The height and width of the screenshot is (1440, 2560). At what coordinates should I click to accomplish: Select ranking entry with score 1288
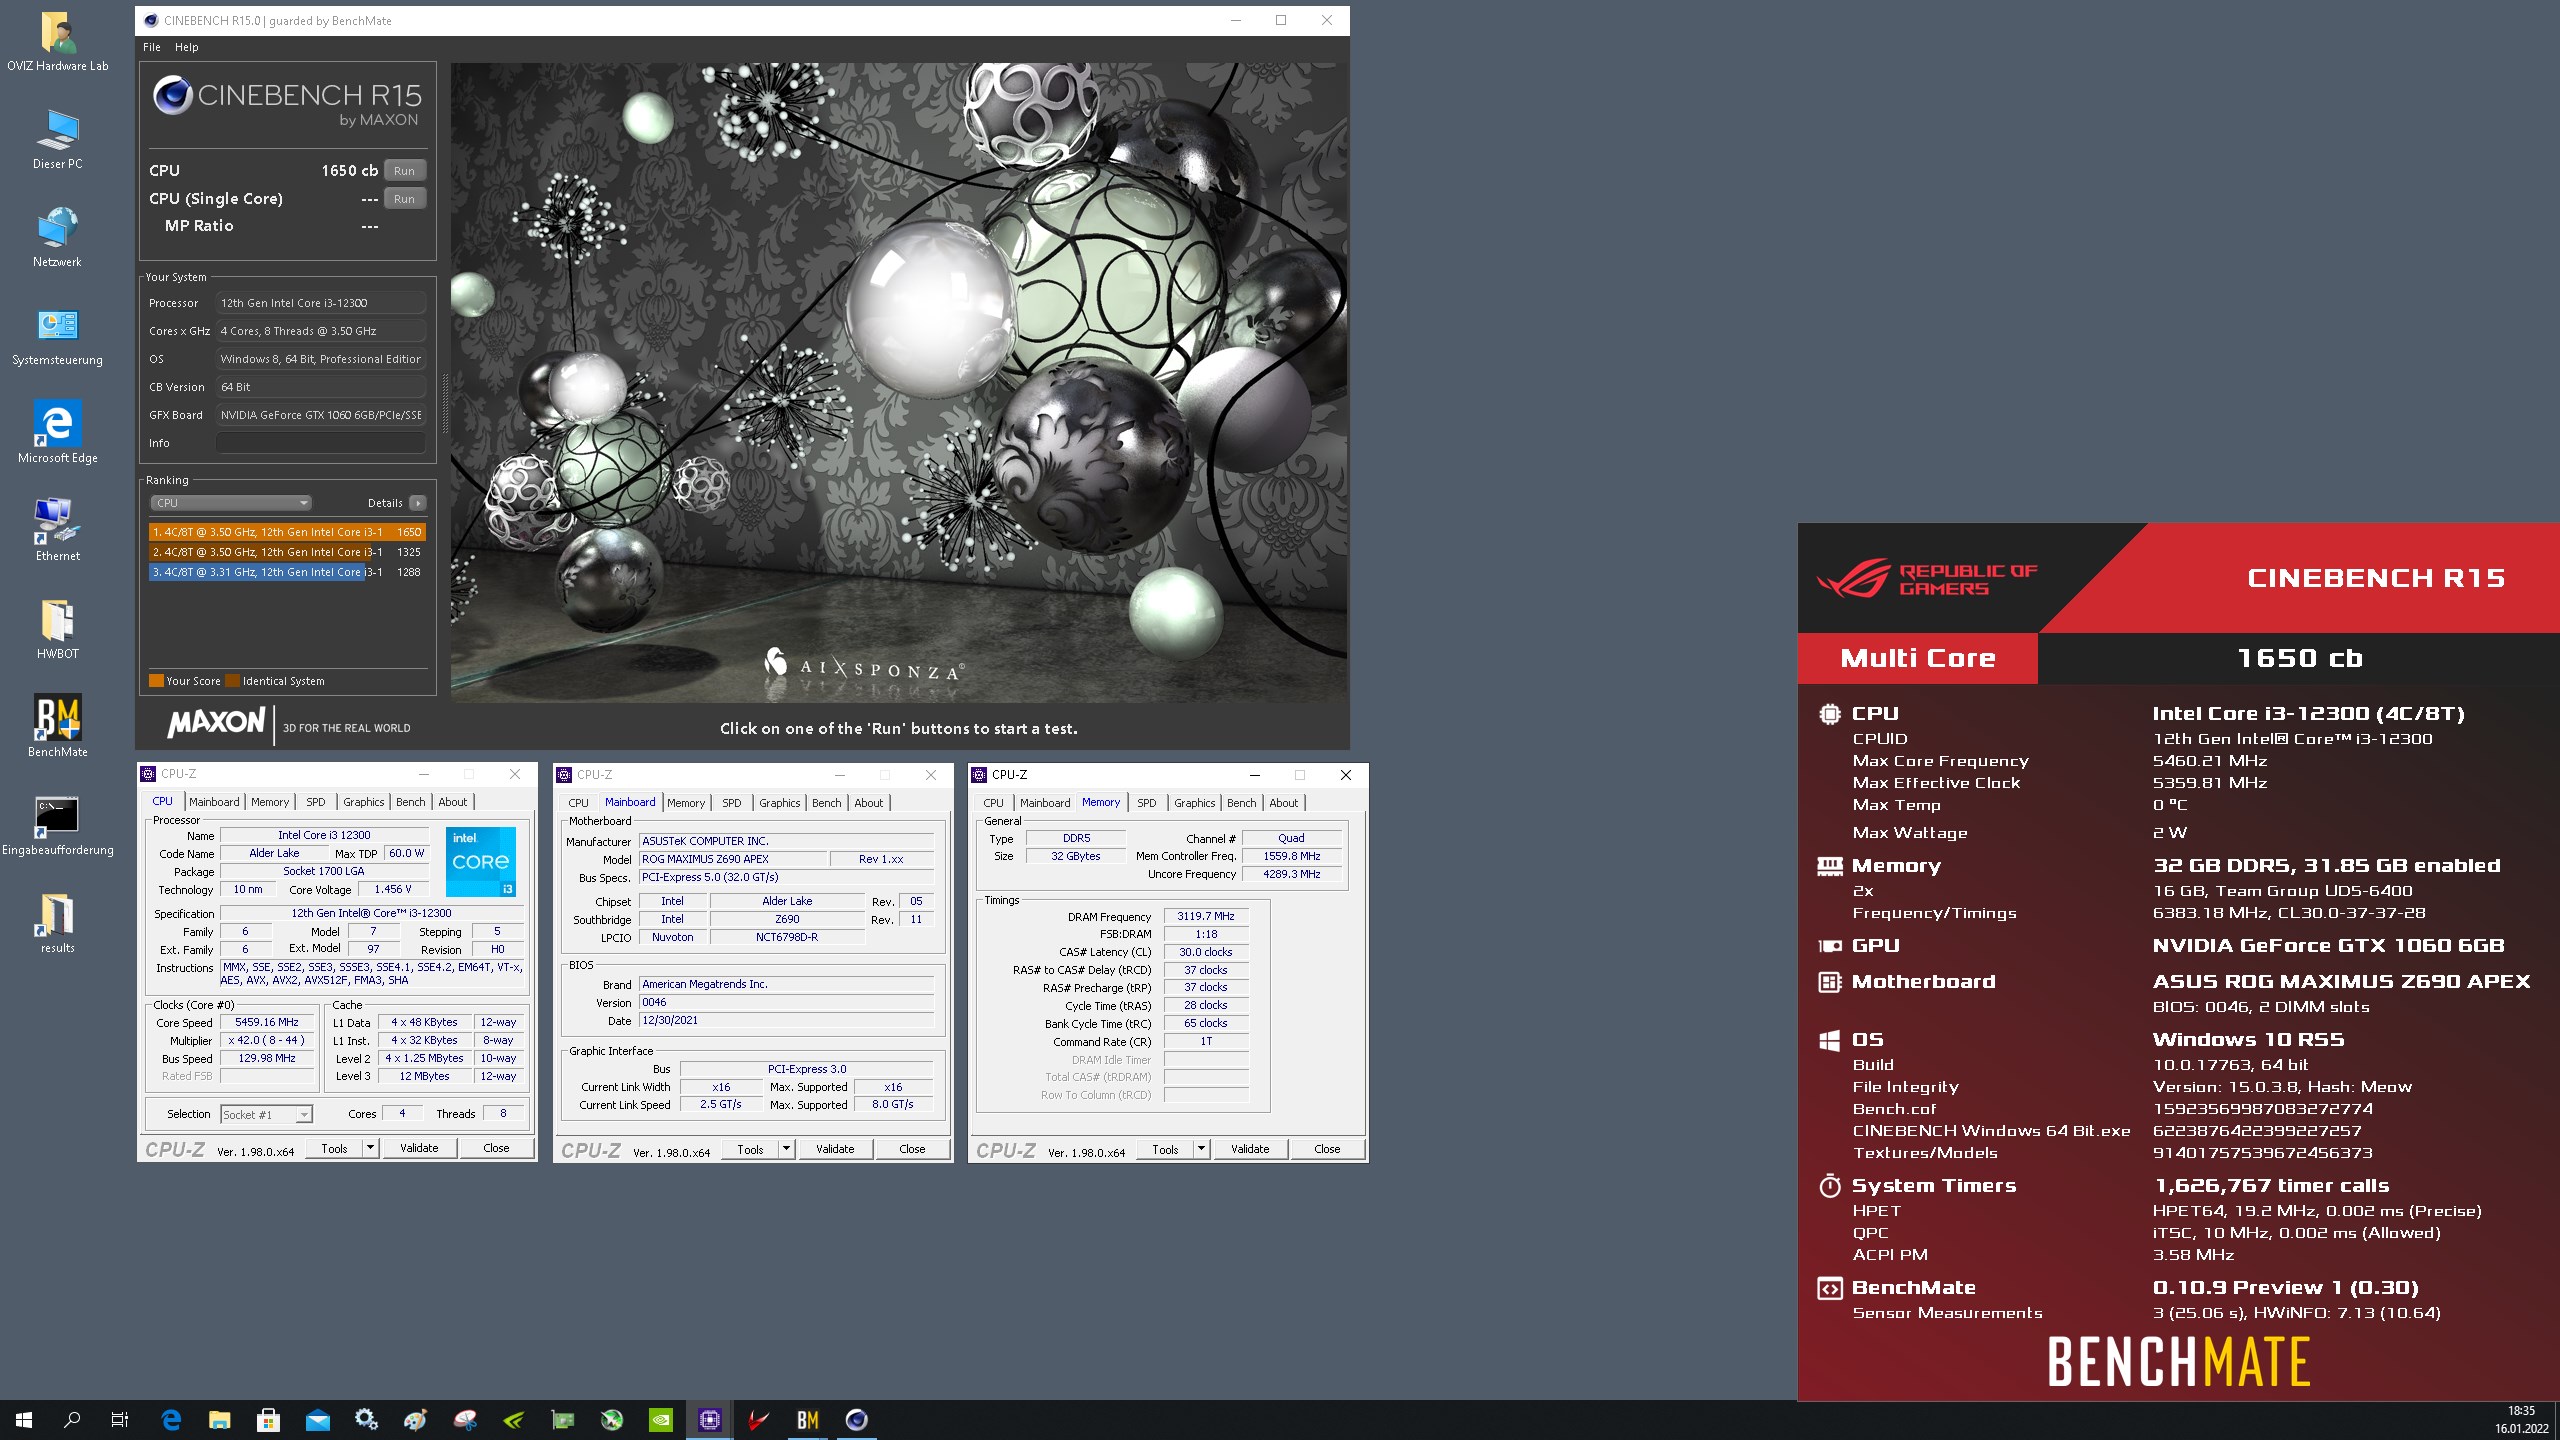287,572
